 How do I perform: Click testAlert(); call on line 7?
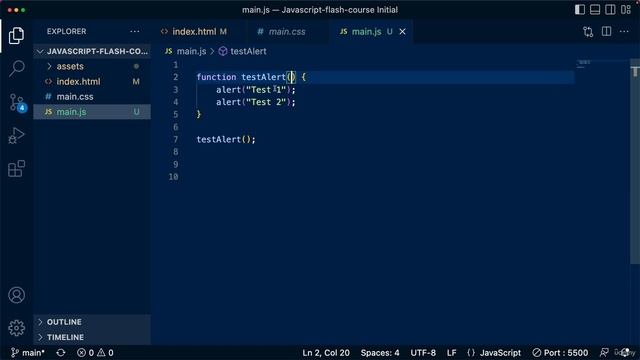[x=226, y=139]
